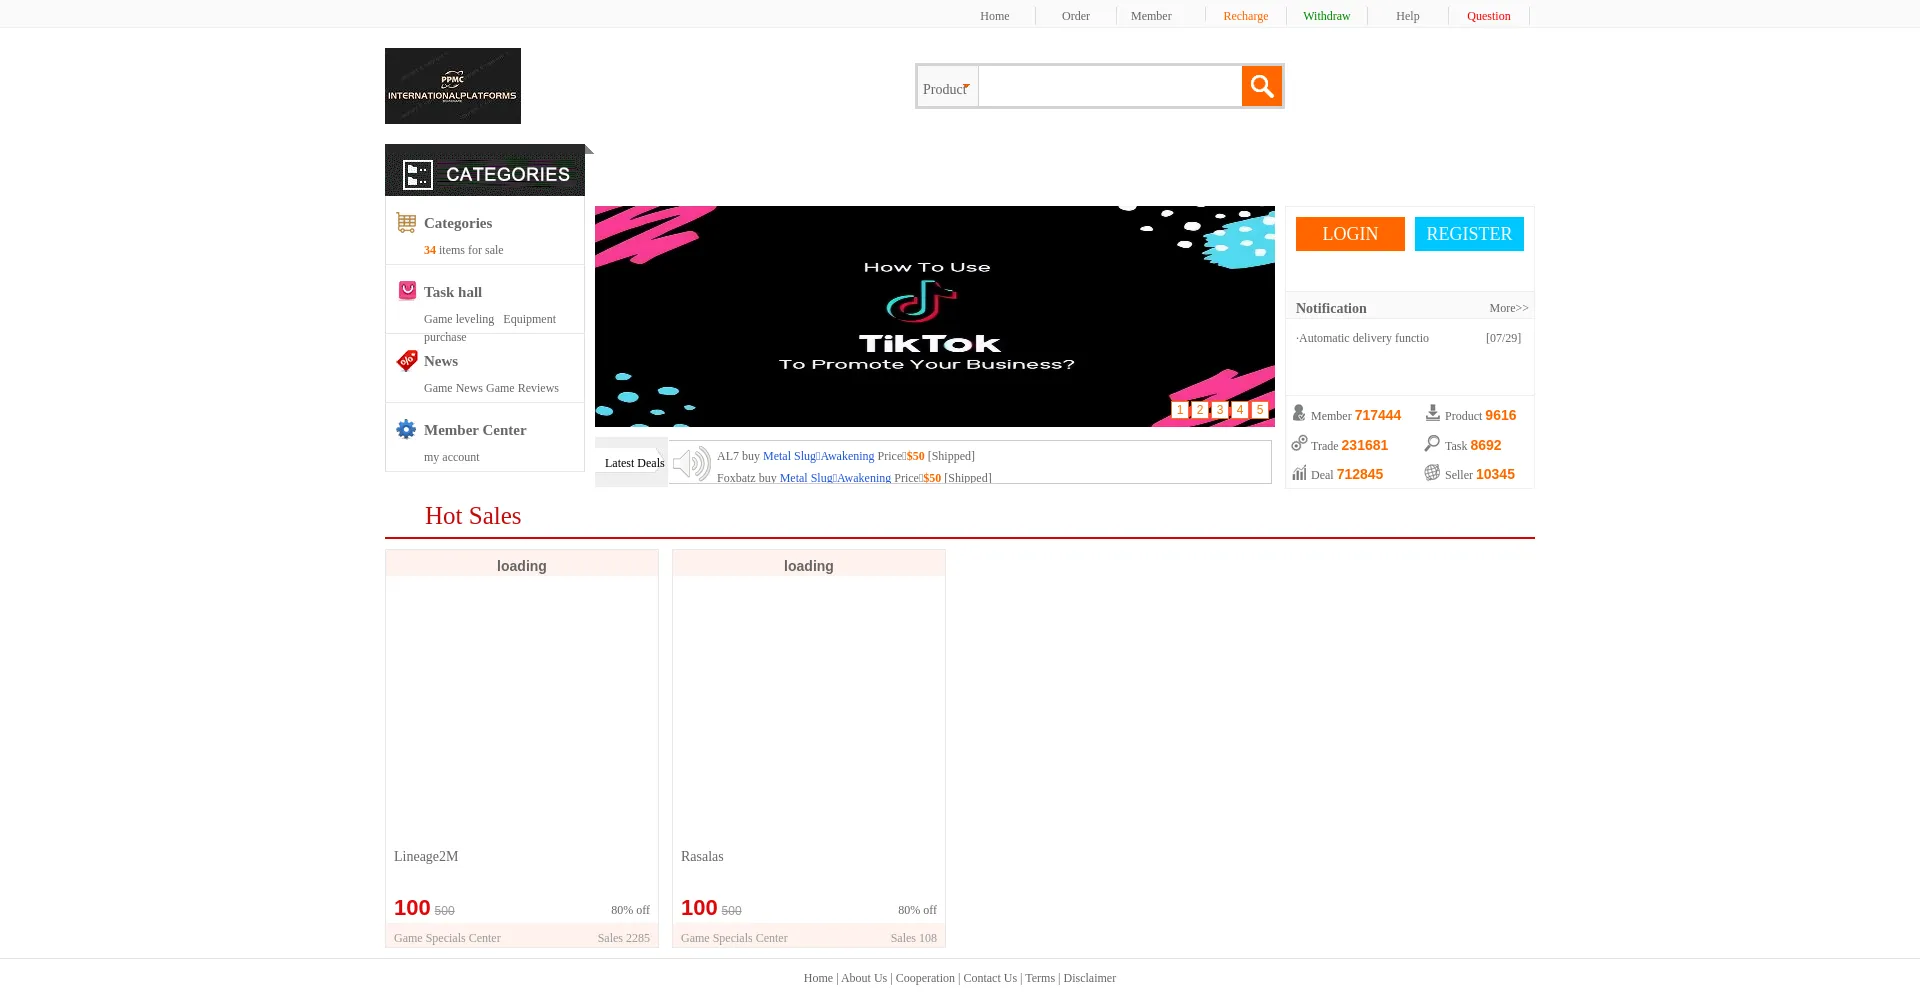Viewport: 1920px width, 993px height.
Task: Open Metal Slug Awakening link in Foxbatz deal
Action: pyautogui.click(x=835, y=478)
